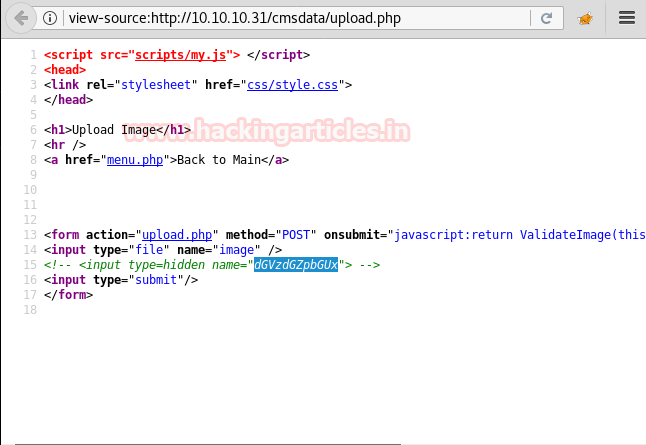Click the <hr /> tag on line 7
Viewport: 646px width, 445px height.
pyautogui.click(x=65, y=145)
